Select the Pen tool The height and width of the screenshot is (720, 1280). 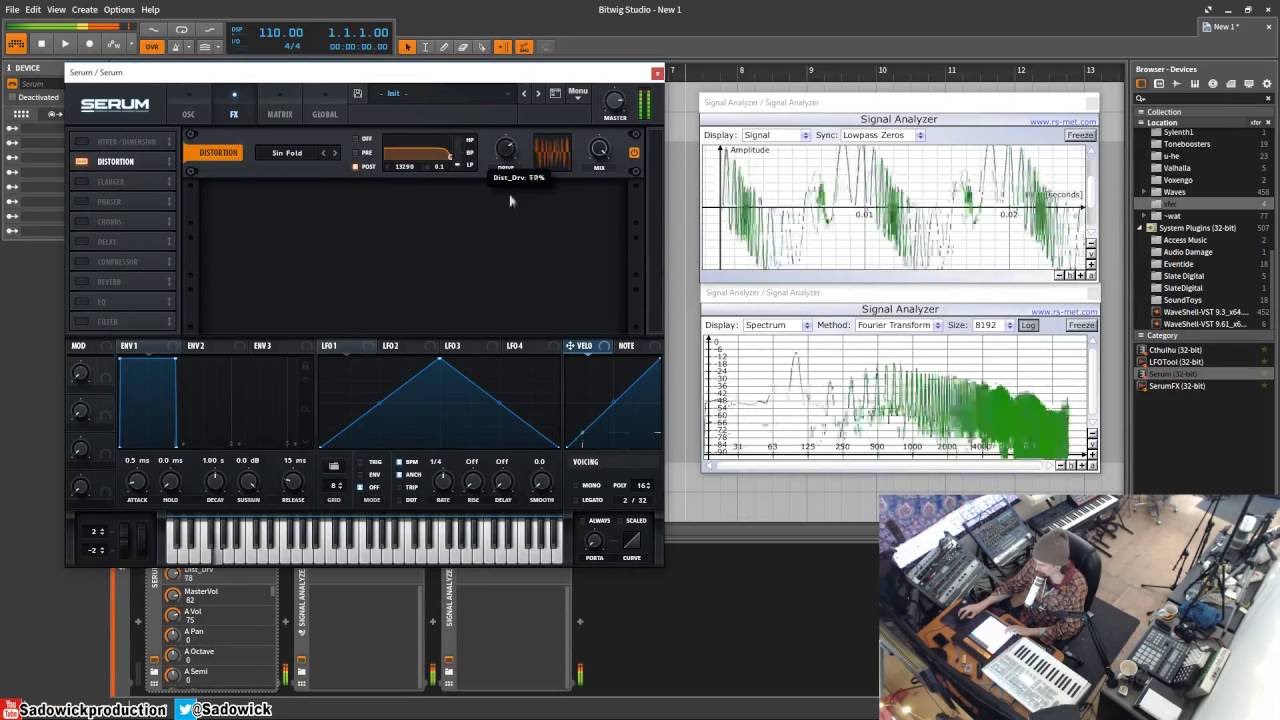pos(444,47)
